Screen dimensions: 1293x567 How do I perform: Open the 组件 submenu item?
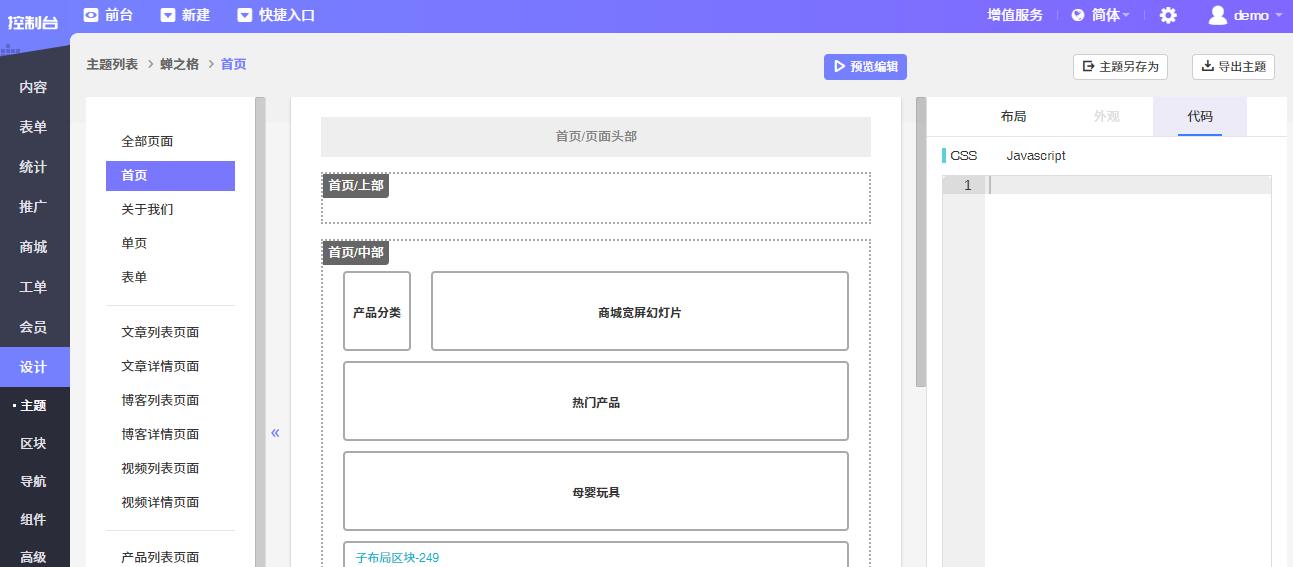coord(34,519)
